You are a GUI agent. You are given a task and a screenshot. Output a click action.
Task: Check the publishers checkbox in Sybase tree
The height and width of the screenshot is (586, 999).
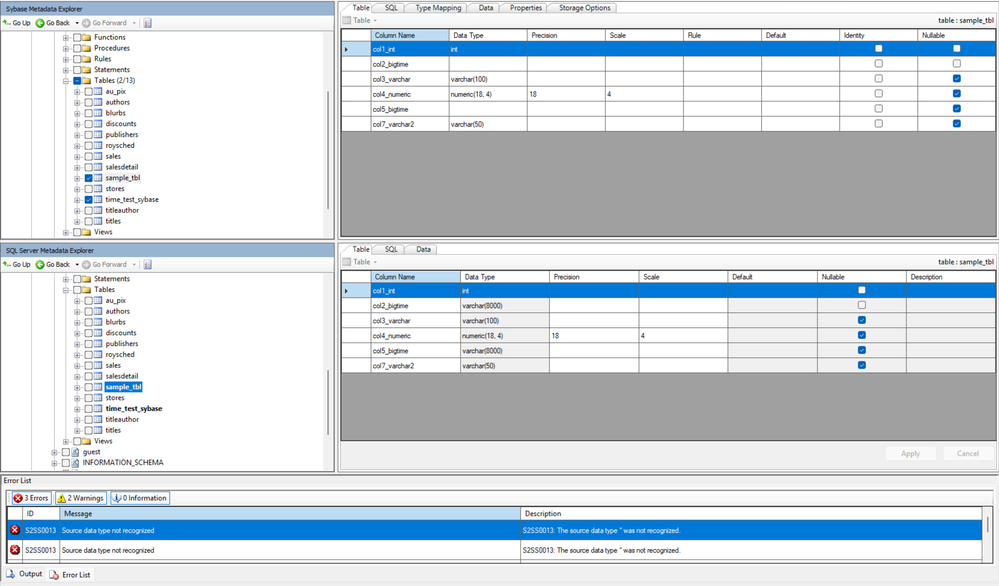click(x=89, y=135)
